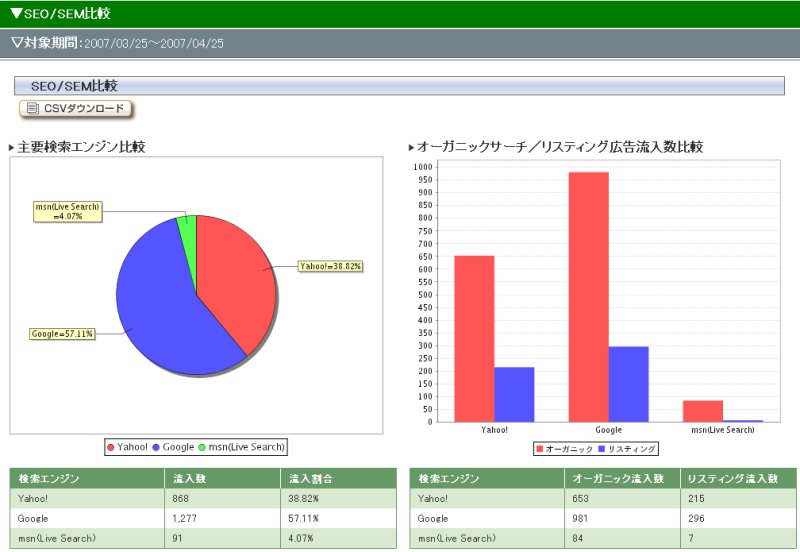Click the Google=57.11% pie label
Screen dimensions: 800x552
(x=62, y=334)
